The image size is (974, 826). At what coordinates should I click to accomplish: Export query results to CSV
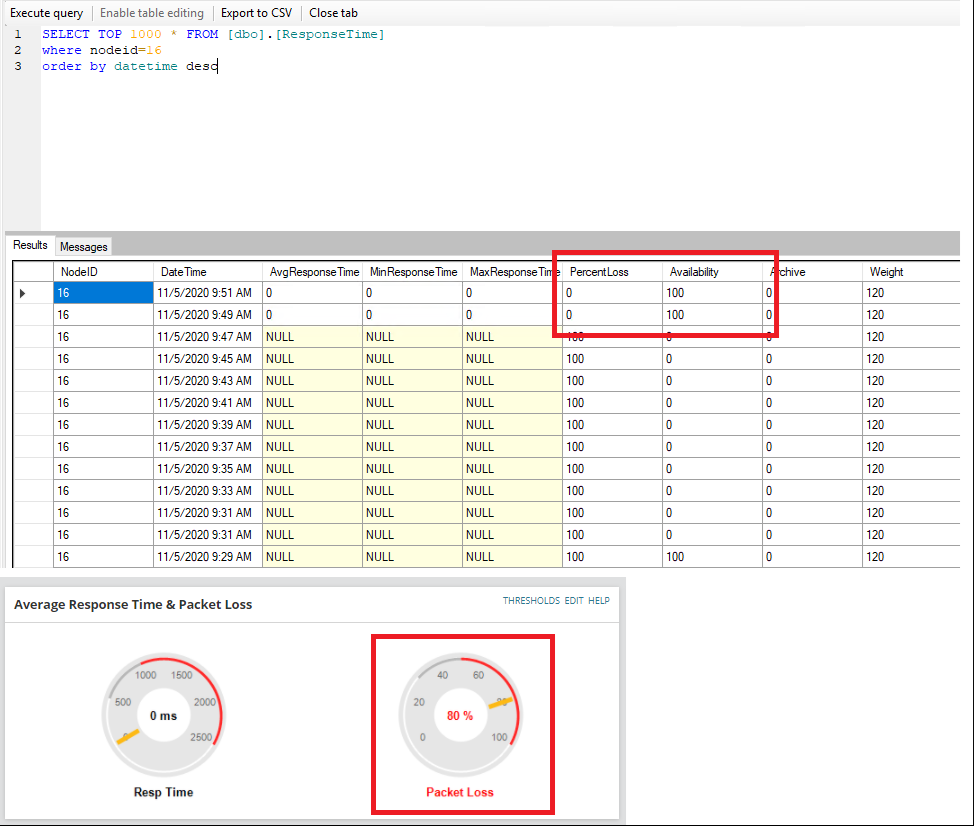click(x=256, y=13)
